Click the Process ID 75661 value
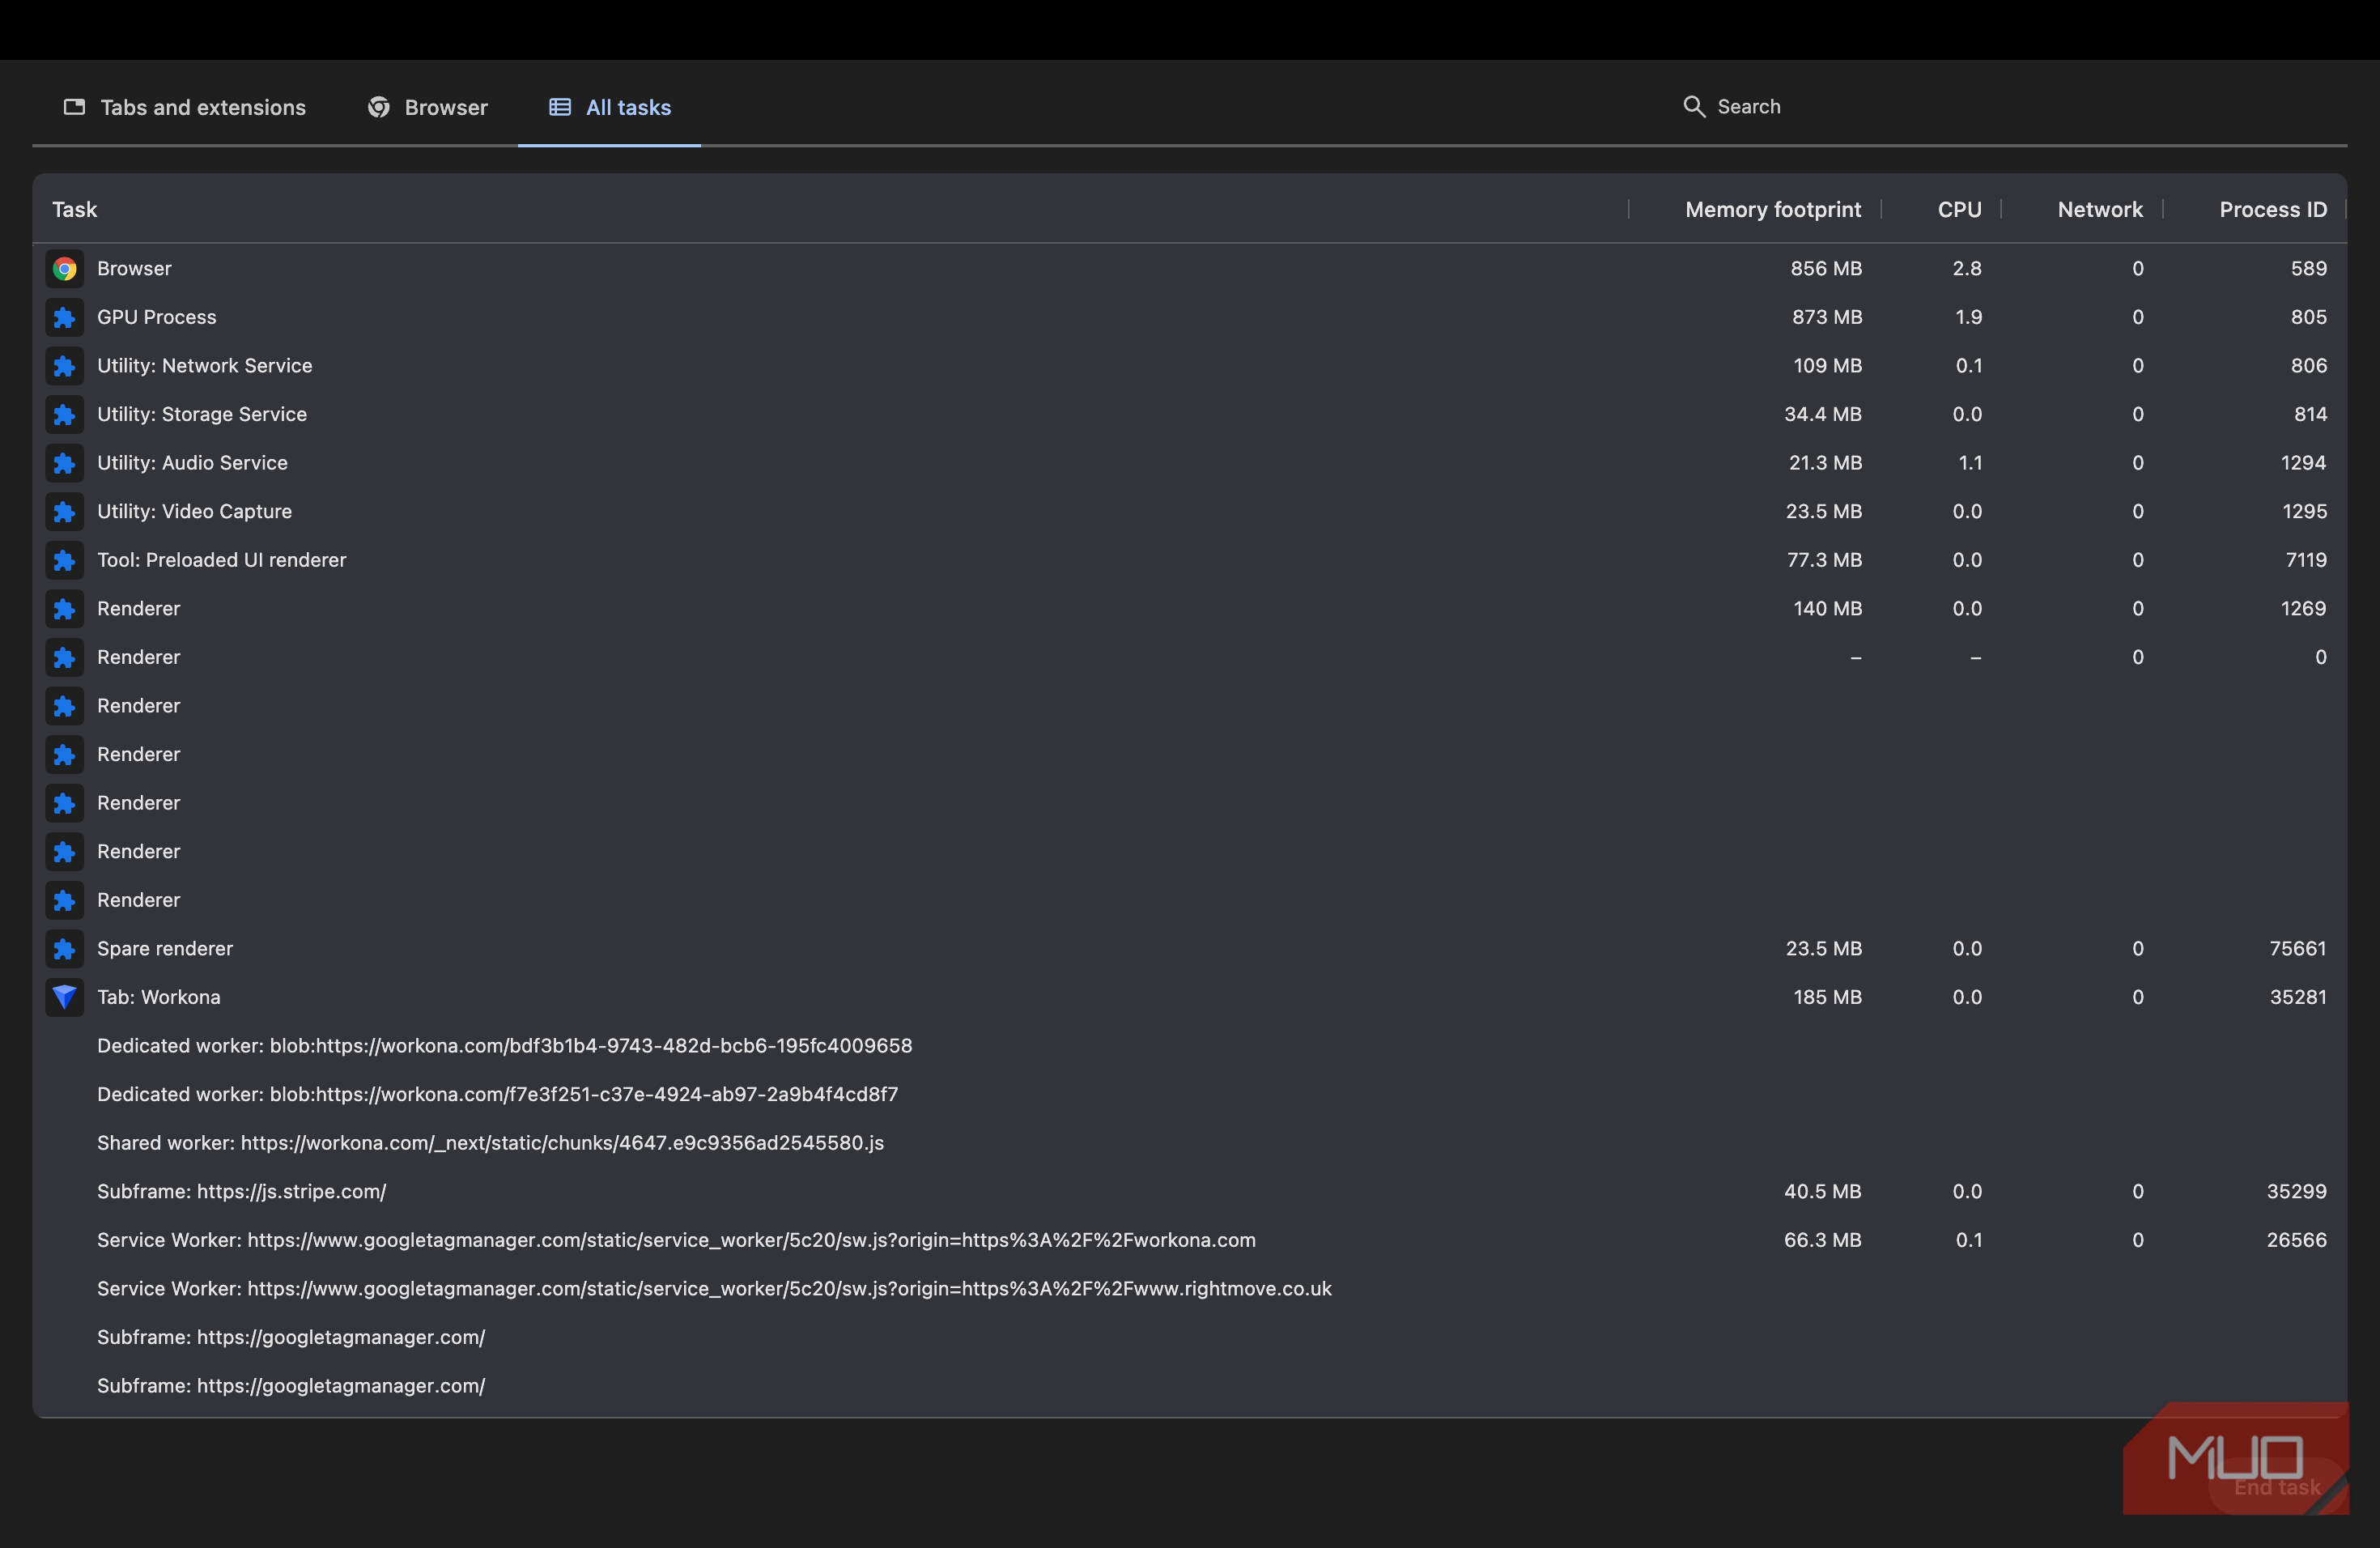2380x1548 pixels. [x=2297, y=949]
